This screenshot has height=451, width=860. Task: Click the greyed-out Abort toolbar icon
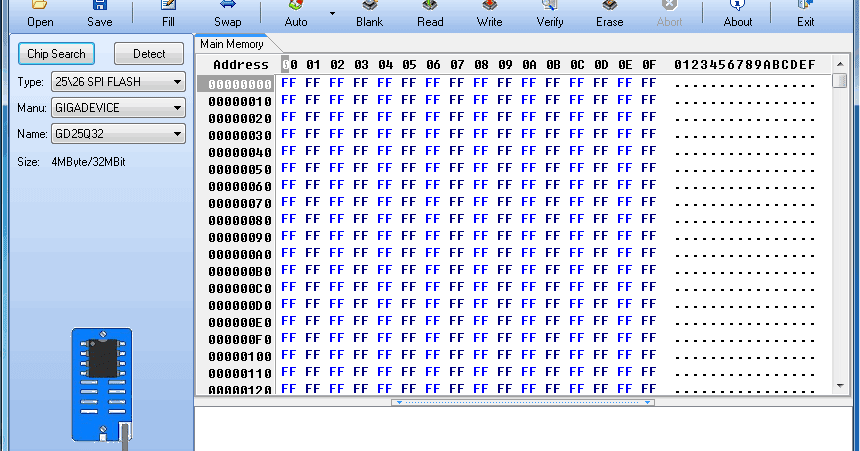[669, 14]
